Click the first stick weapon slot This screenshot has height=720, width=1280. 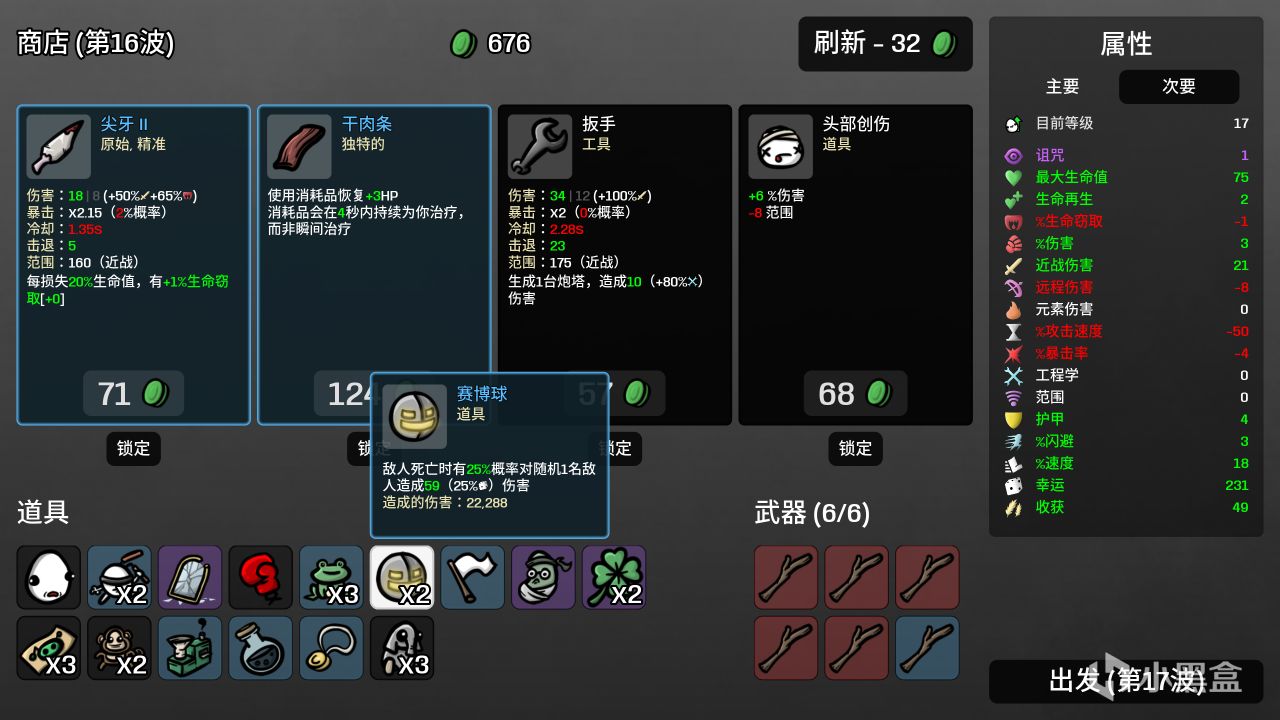click(x=786, y=577)
